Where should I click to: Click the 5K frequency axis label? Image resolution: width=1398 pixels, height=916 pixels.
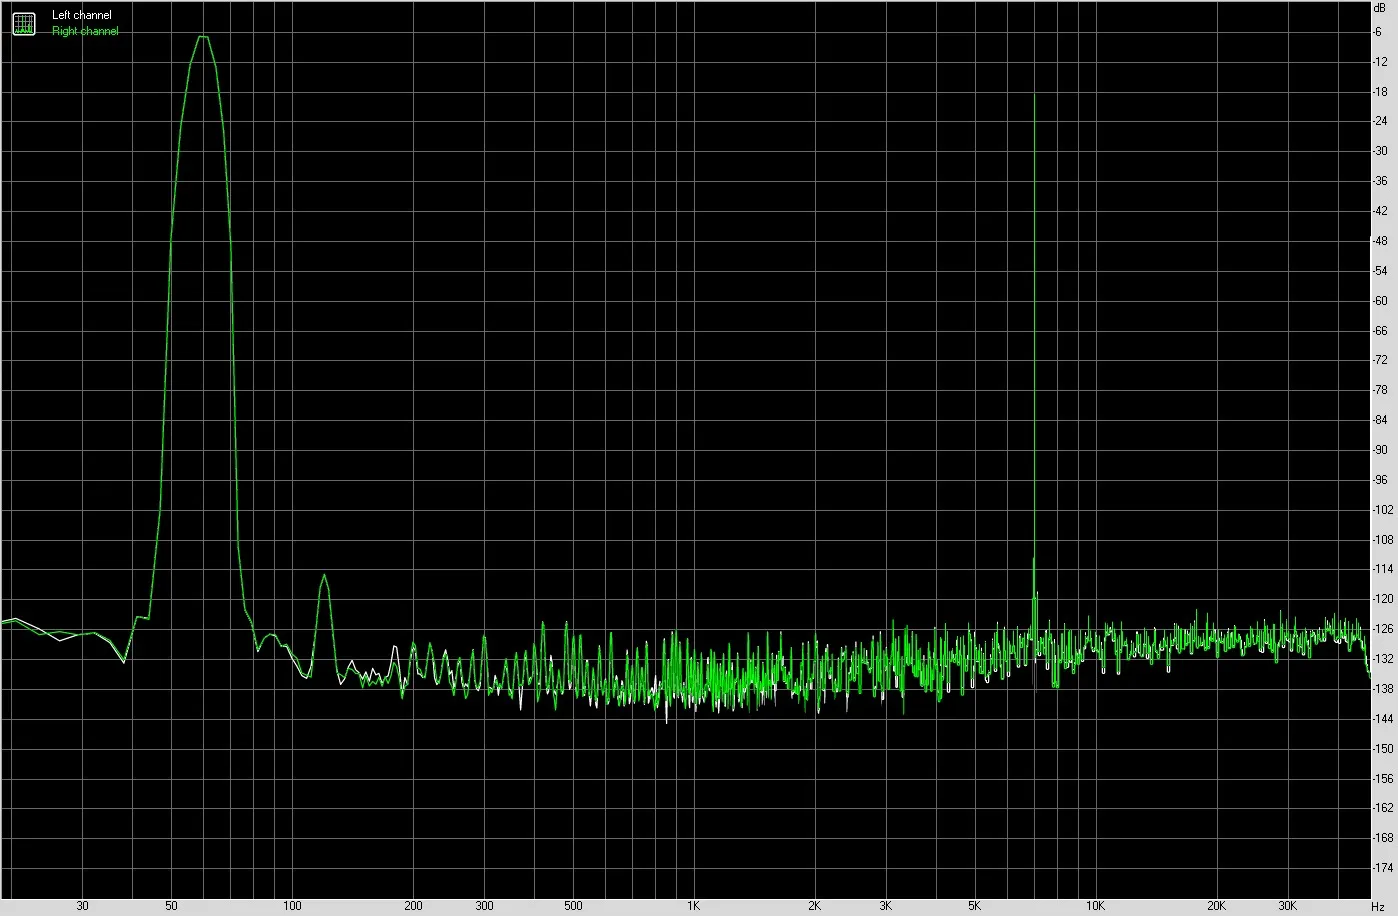974,907
